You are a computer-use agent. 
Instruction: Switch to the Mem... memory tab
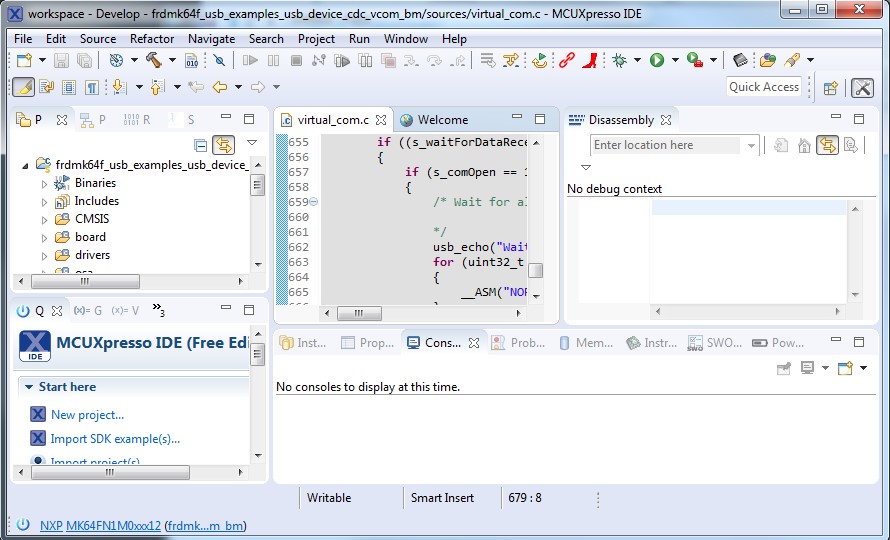point(586,342)
